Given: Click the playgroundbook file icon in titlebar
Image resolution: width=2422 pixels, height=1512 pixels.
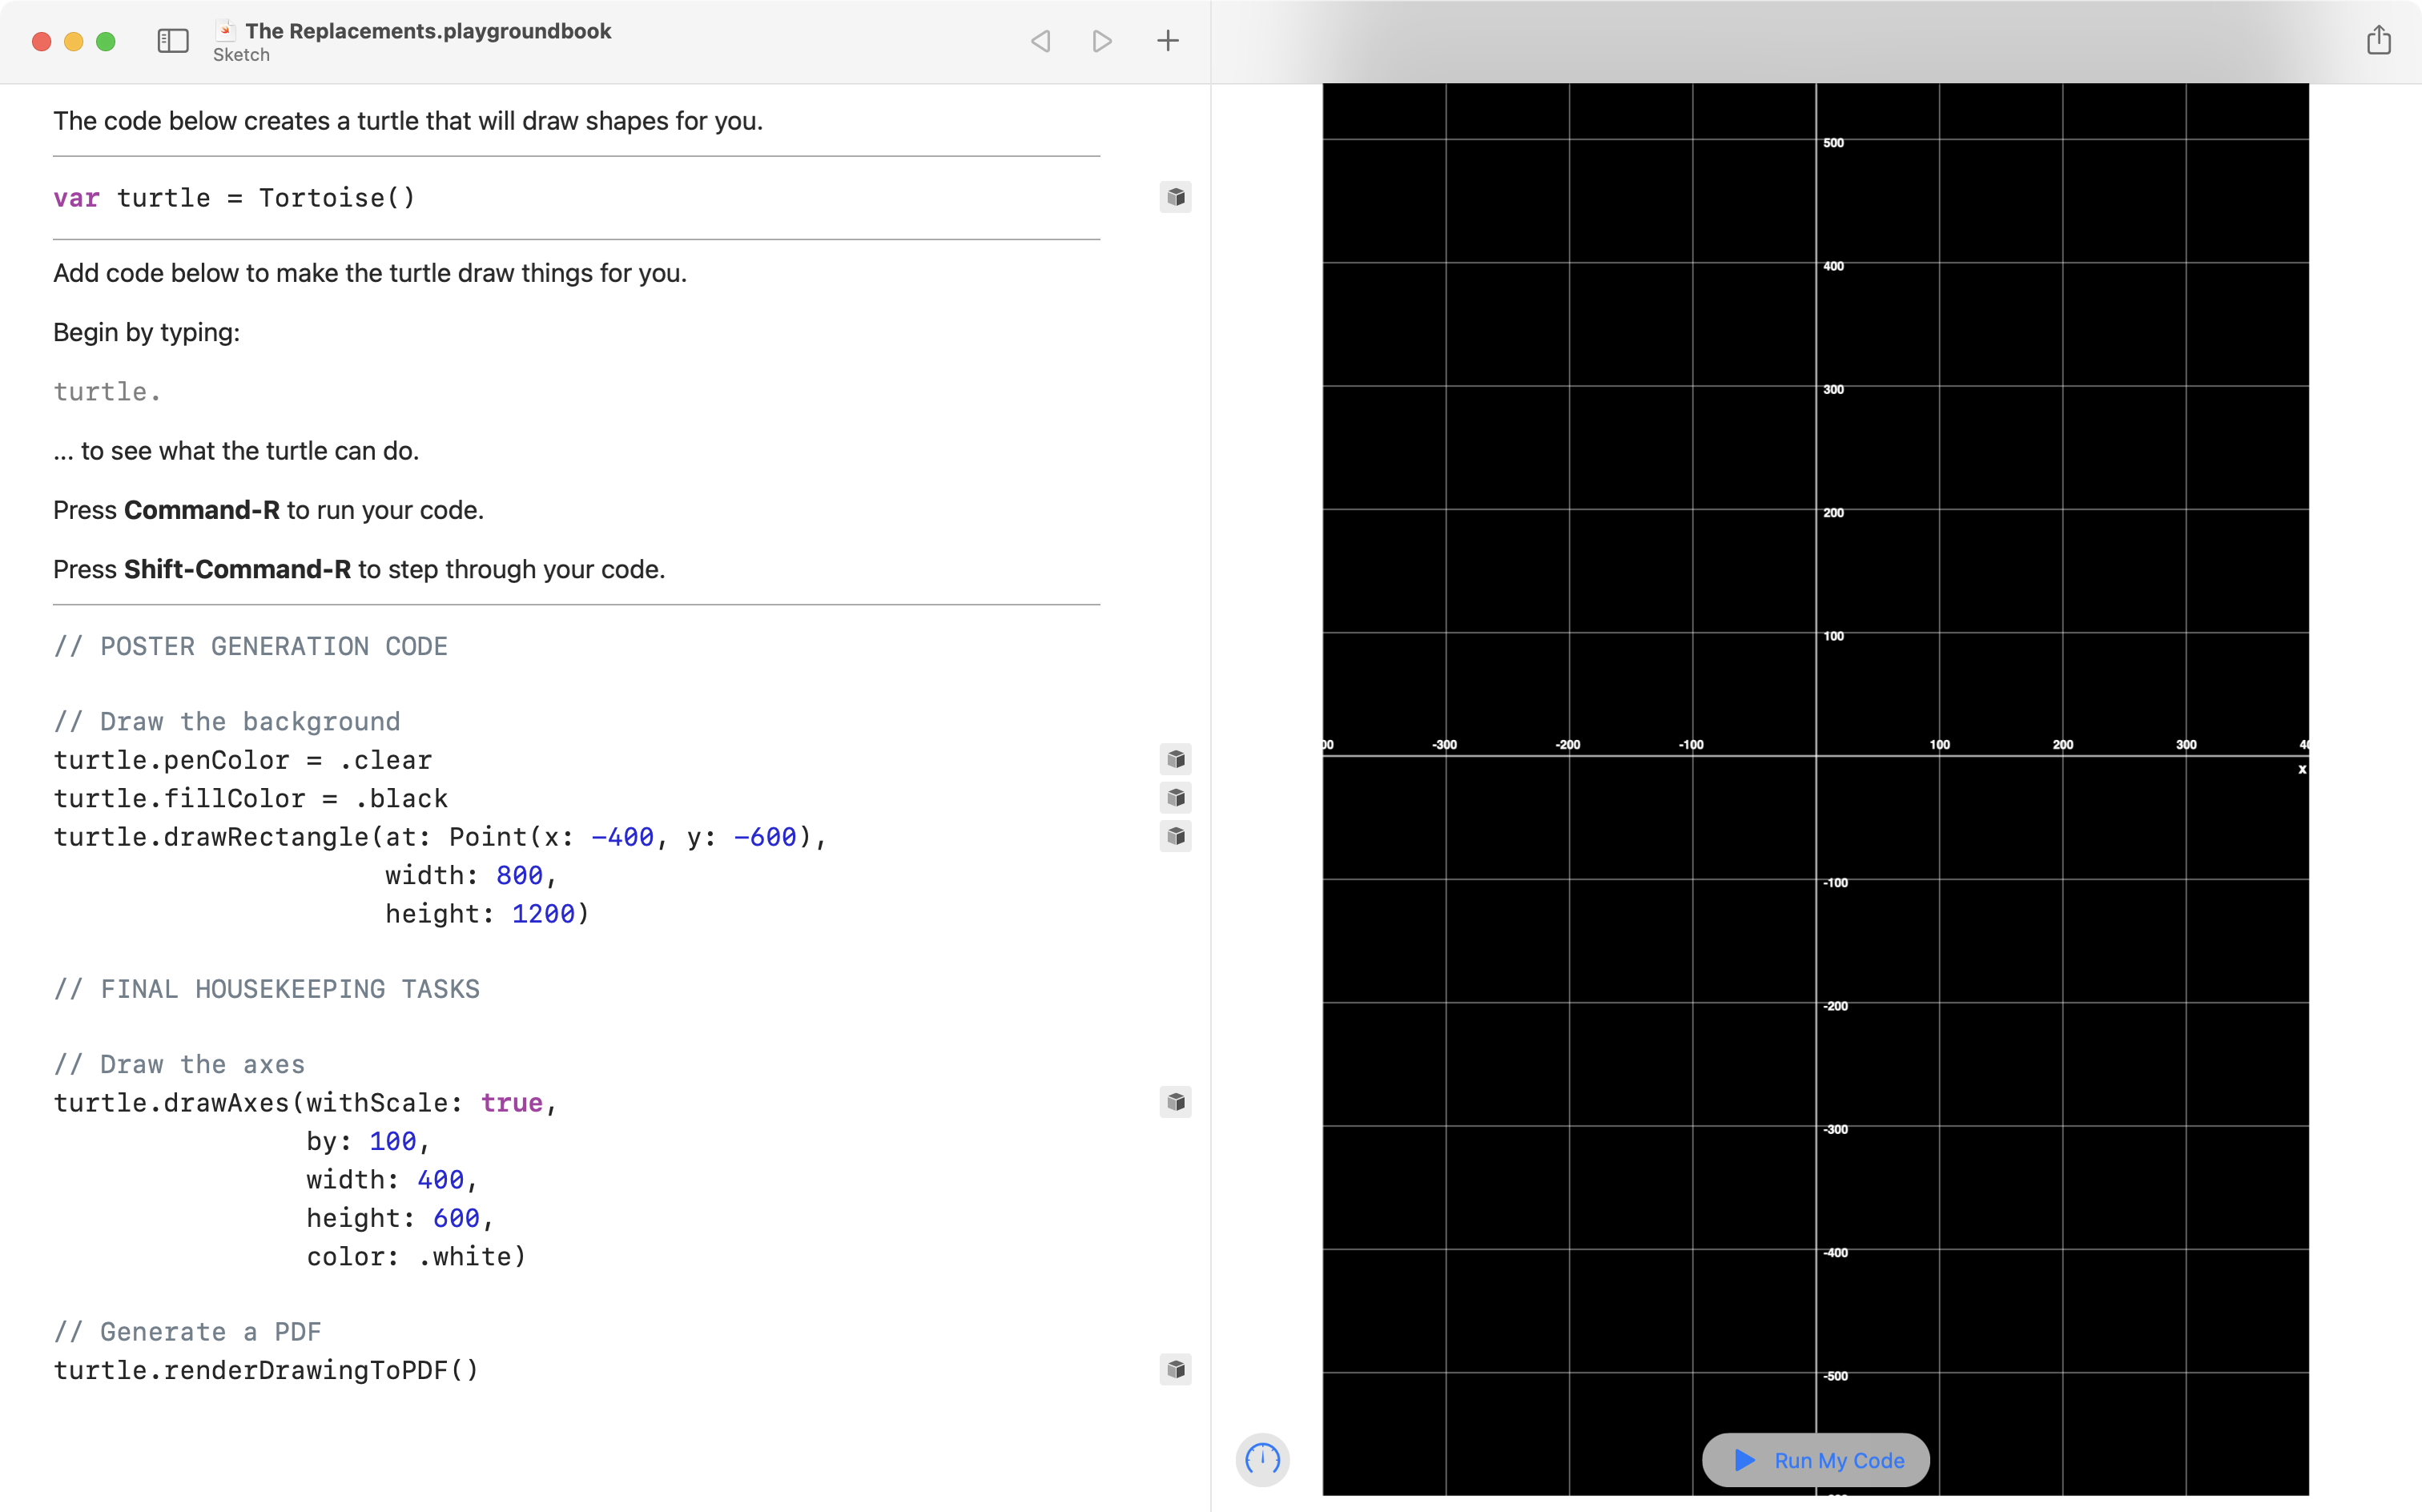Looking at the screenshot, I should click(225, 31).
